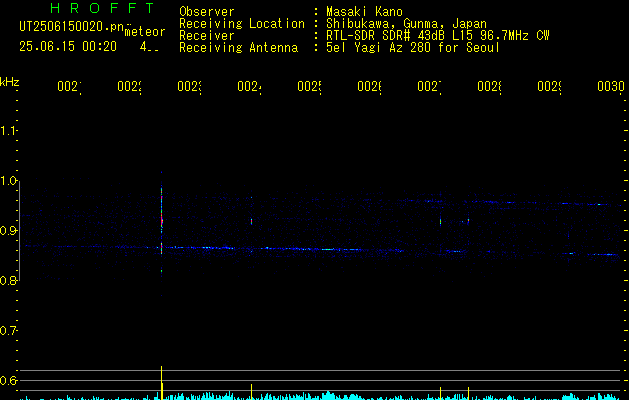Select the receiver text 'RTL-SDR SDR# 43dB L15 96.7MHz CW'
This screenshot has width=629, height=400.
[438, 36]
